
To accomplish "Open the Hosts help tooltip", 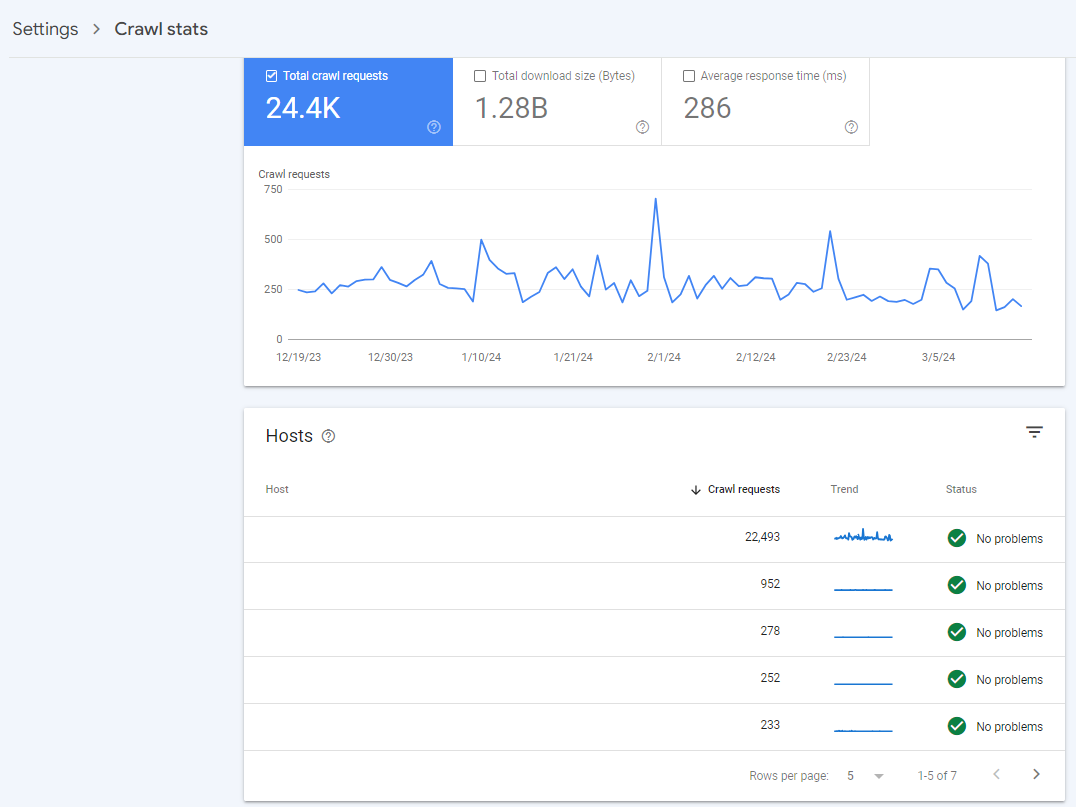I will click(327, 435).
